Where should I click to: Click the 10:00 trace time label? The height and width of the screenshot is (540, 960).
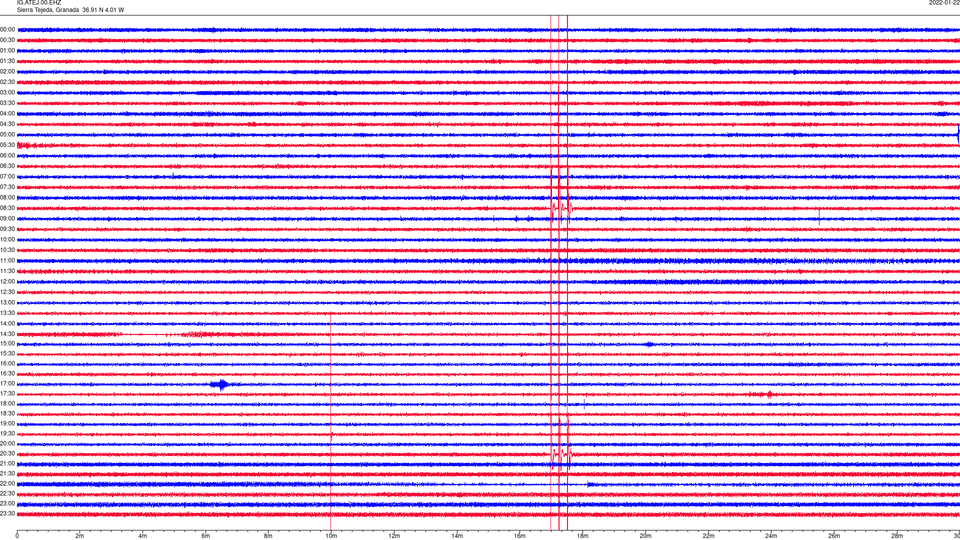[7, 239]
